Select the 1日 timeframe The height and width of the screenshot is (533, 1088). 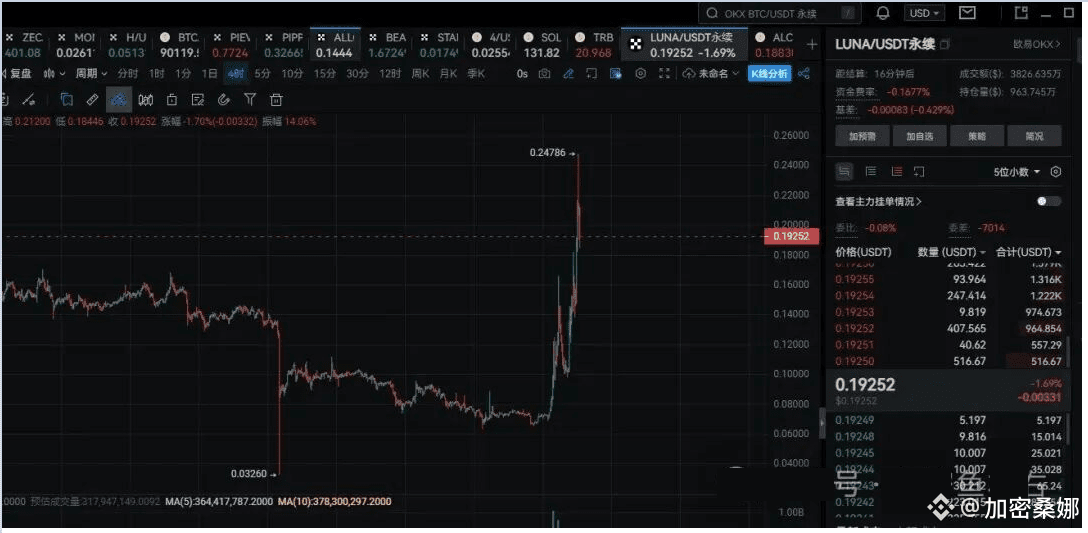pyautogui.click(x=210, y=73)
